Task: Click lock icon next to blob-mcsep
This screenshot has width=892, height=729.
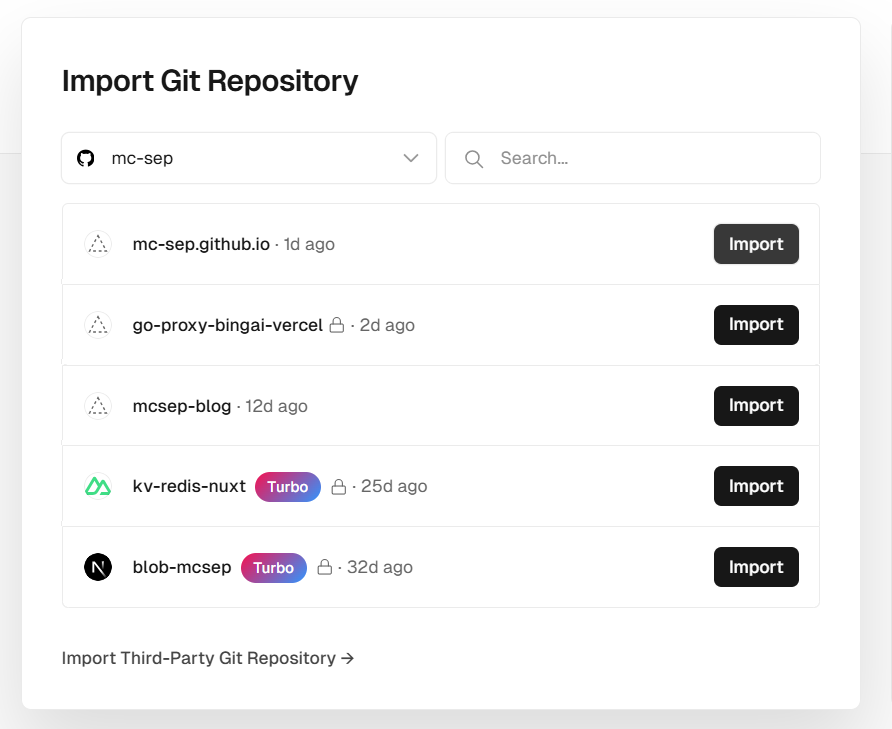Action: 324,567
